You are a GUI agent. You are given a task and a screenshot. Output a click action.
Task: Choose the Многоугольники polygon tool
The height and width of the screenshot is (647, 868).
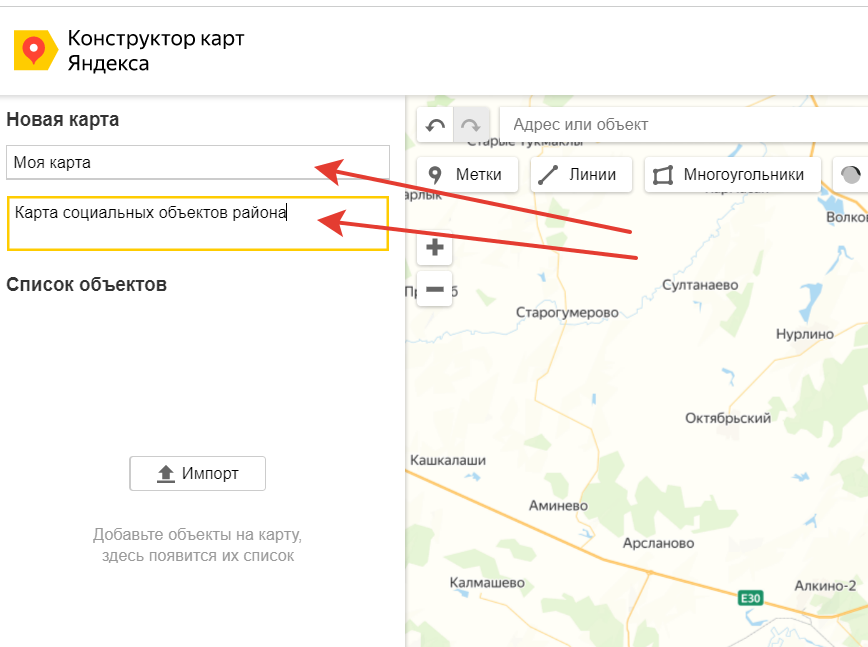[732, 174]
